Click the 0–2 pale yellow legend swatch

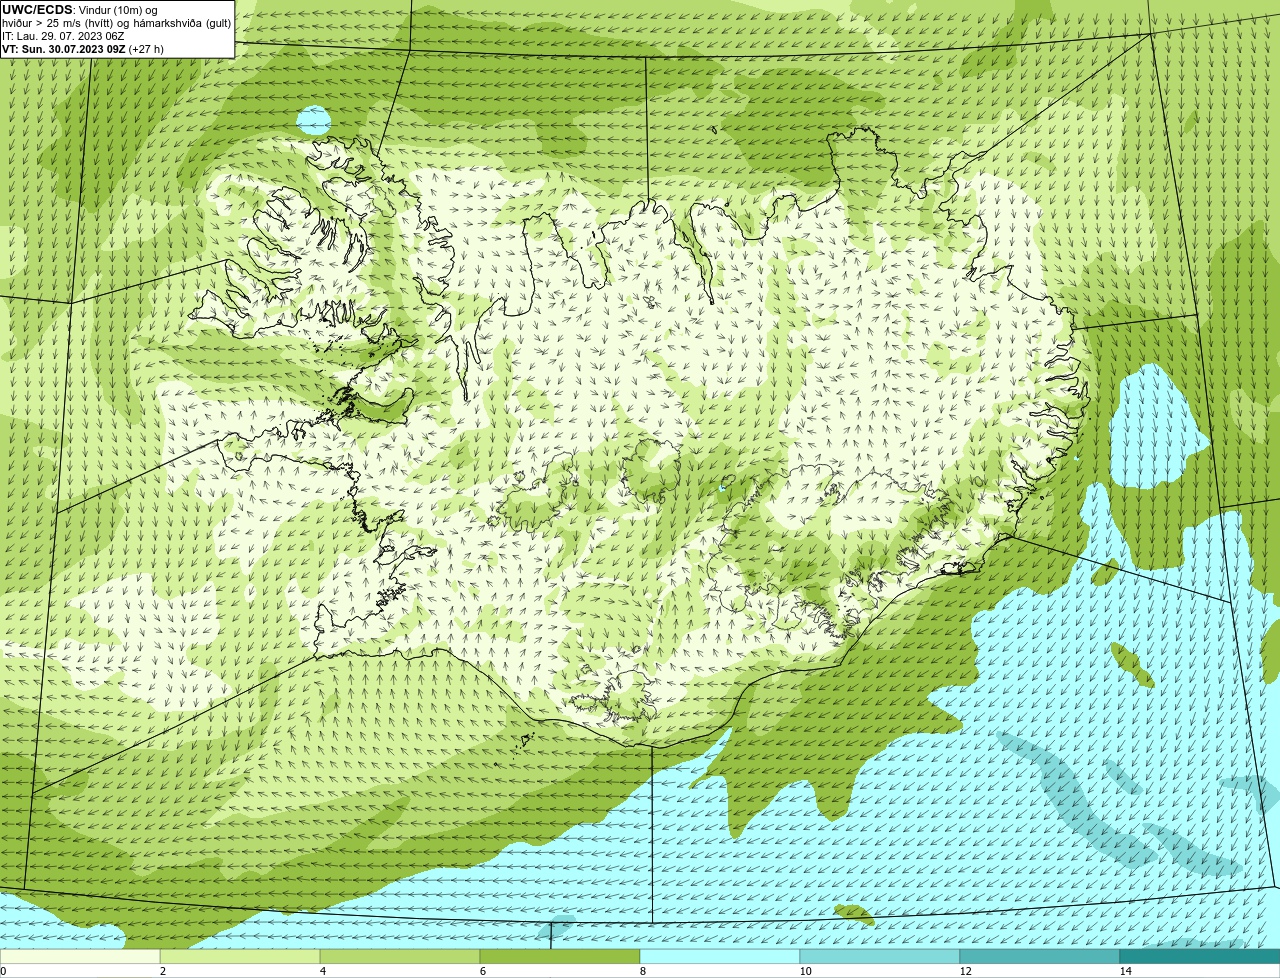(x=80, y=957)
